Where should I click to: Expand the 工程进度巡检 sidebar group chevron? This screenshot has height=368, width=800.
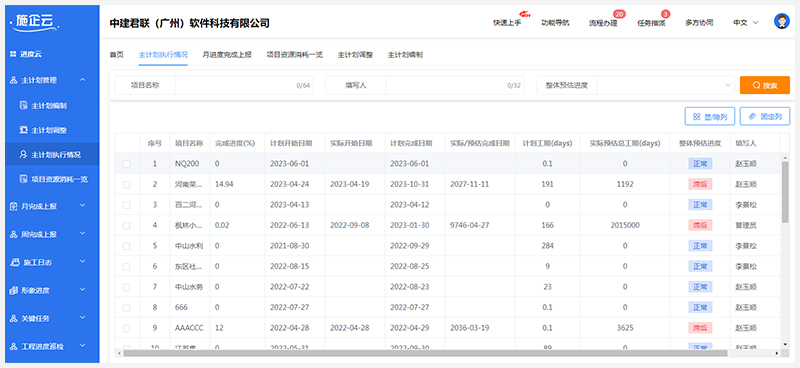point(83,346)
